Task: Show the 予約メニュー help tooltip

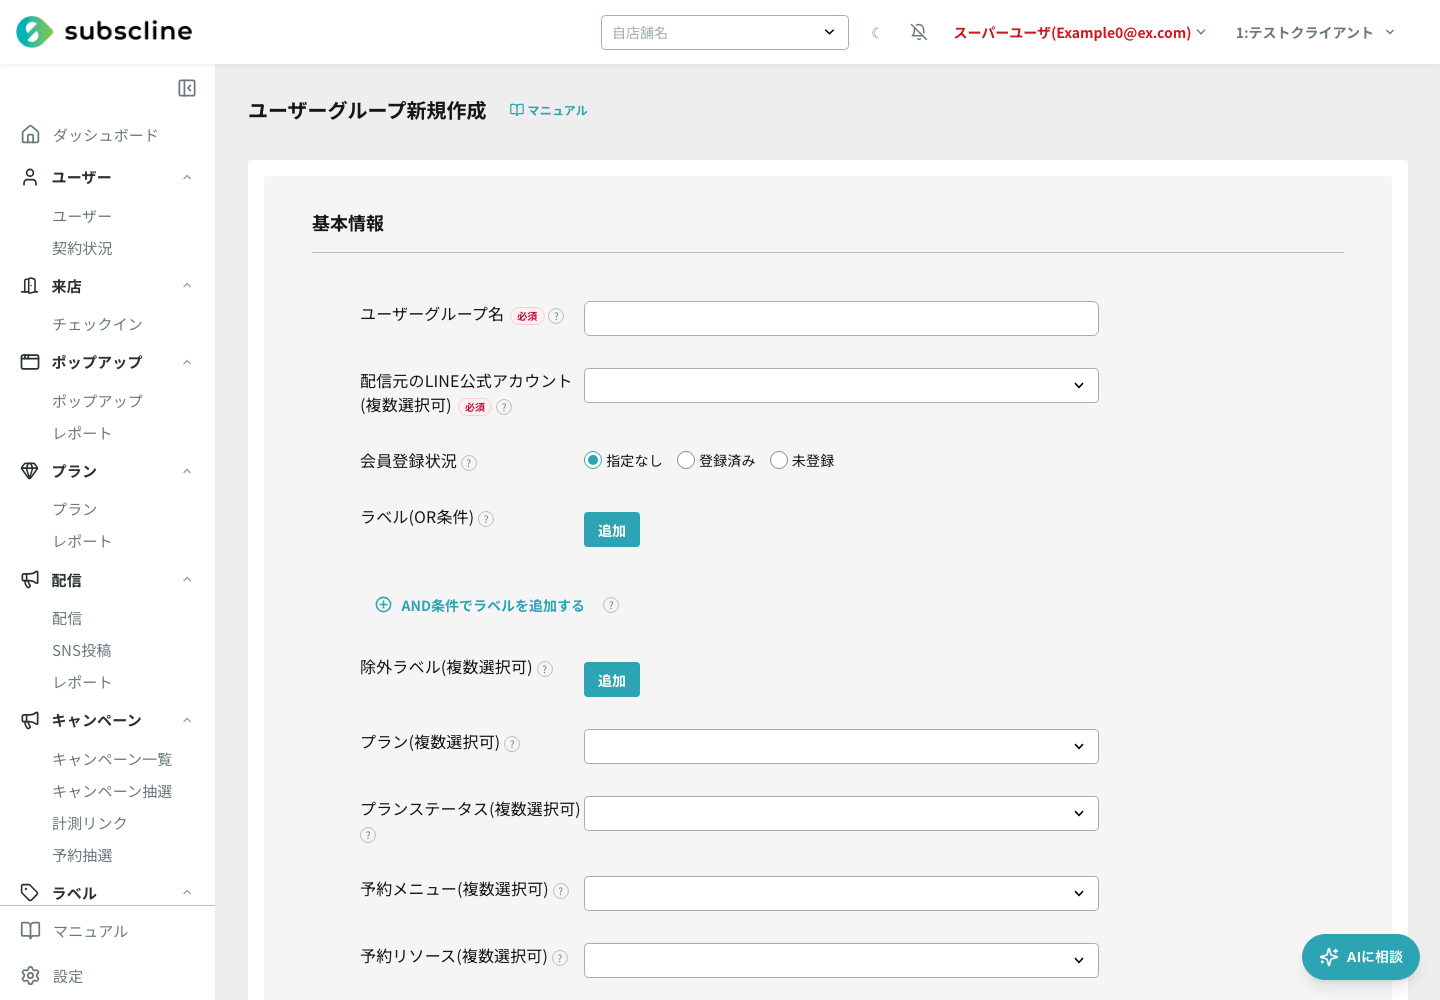Action: tap(561, 891)
